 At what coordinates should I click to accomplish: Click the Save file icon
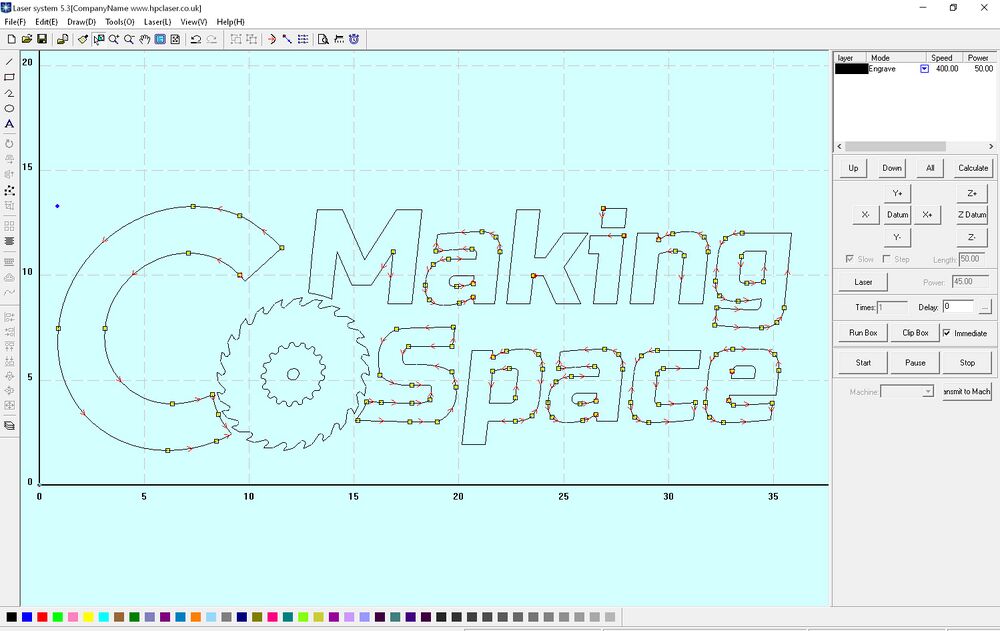coord(44,39)
